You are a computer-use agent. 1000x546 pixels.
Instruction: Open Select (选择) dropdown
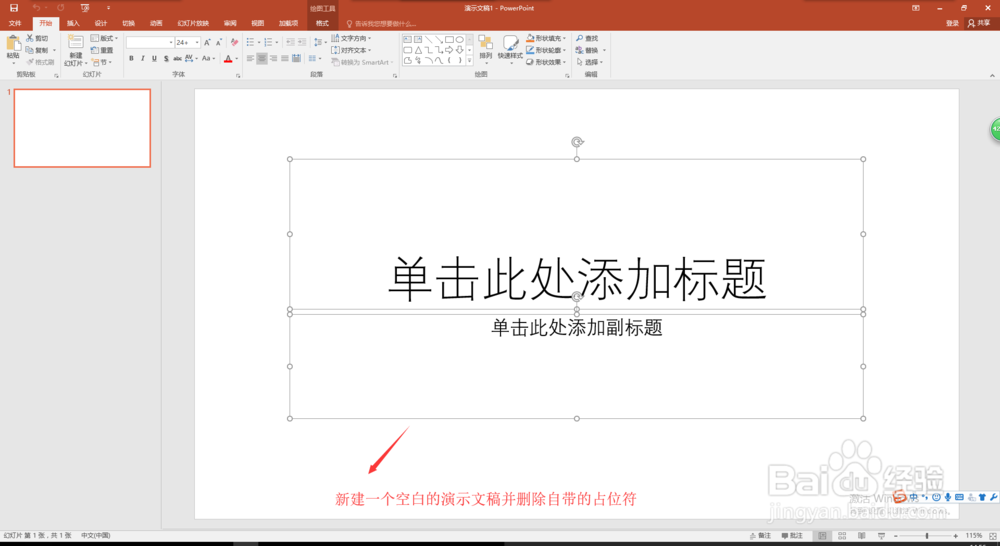[589, 63]
